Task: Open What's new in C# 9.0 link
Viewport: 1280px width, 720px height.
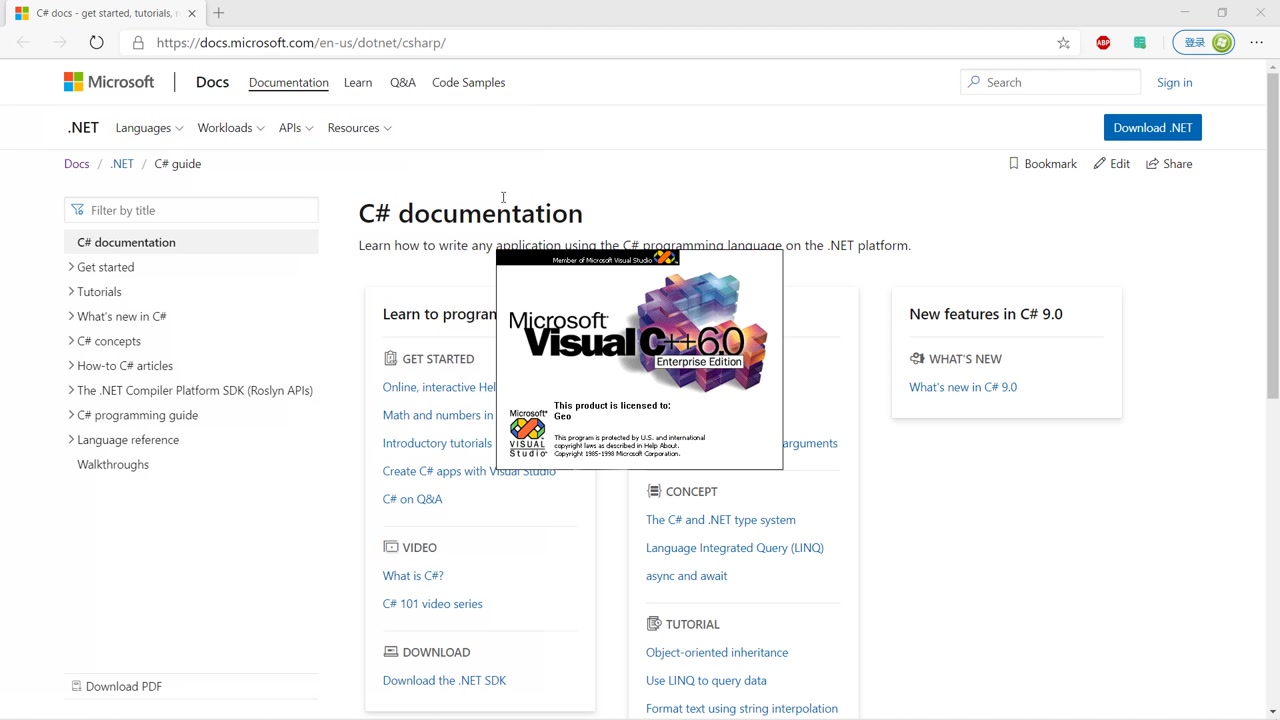Action: point(963,387)
